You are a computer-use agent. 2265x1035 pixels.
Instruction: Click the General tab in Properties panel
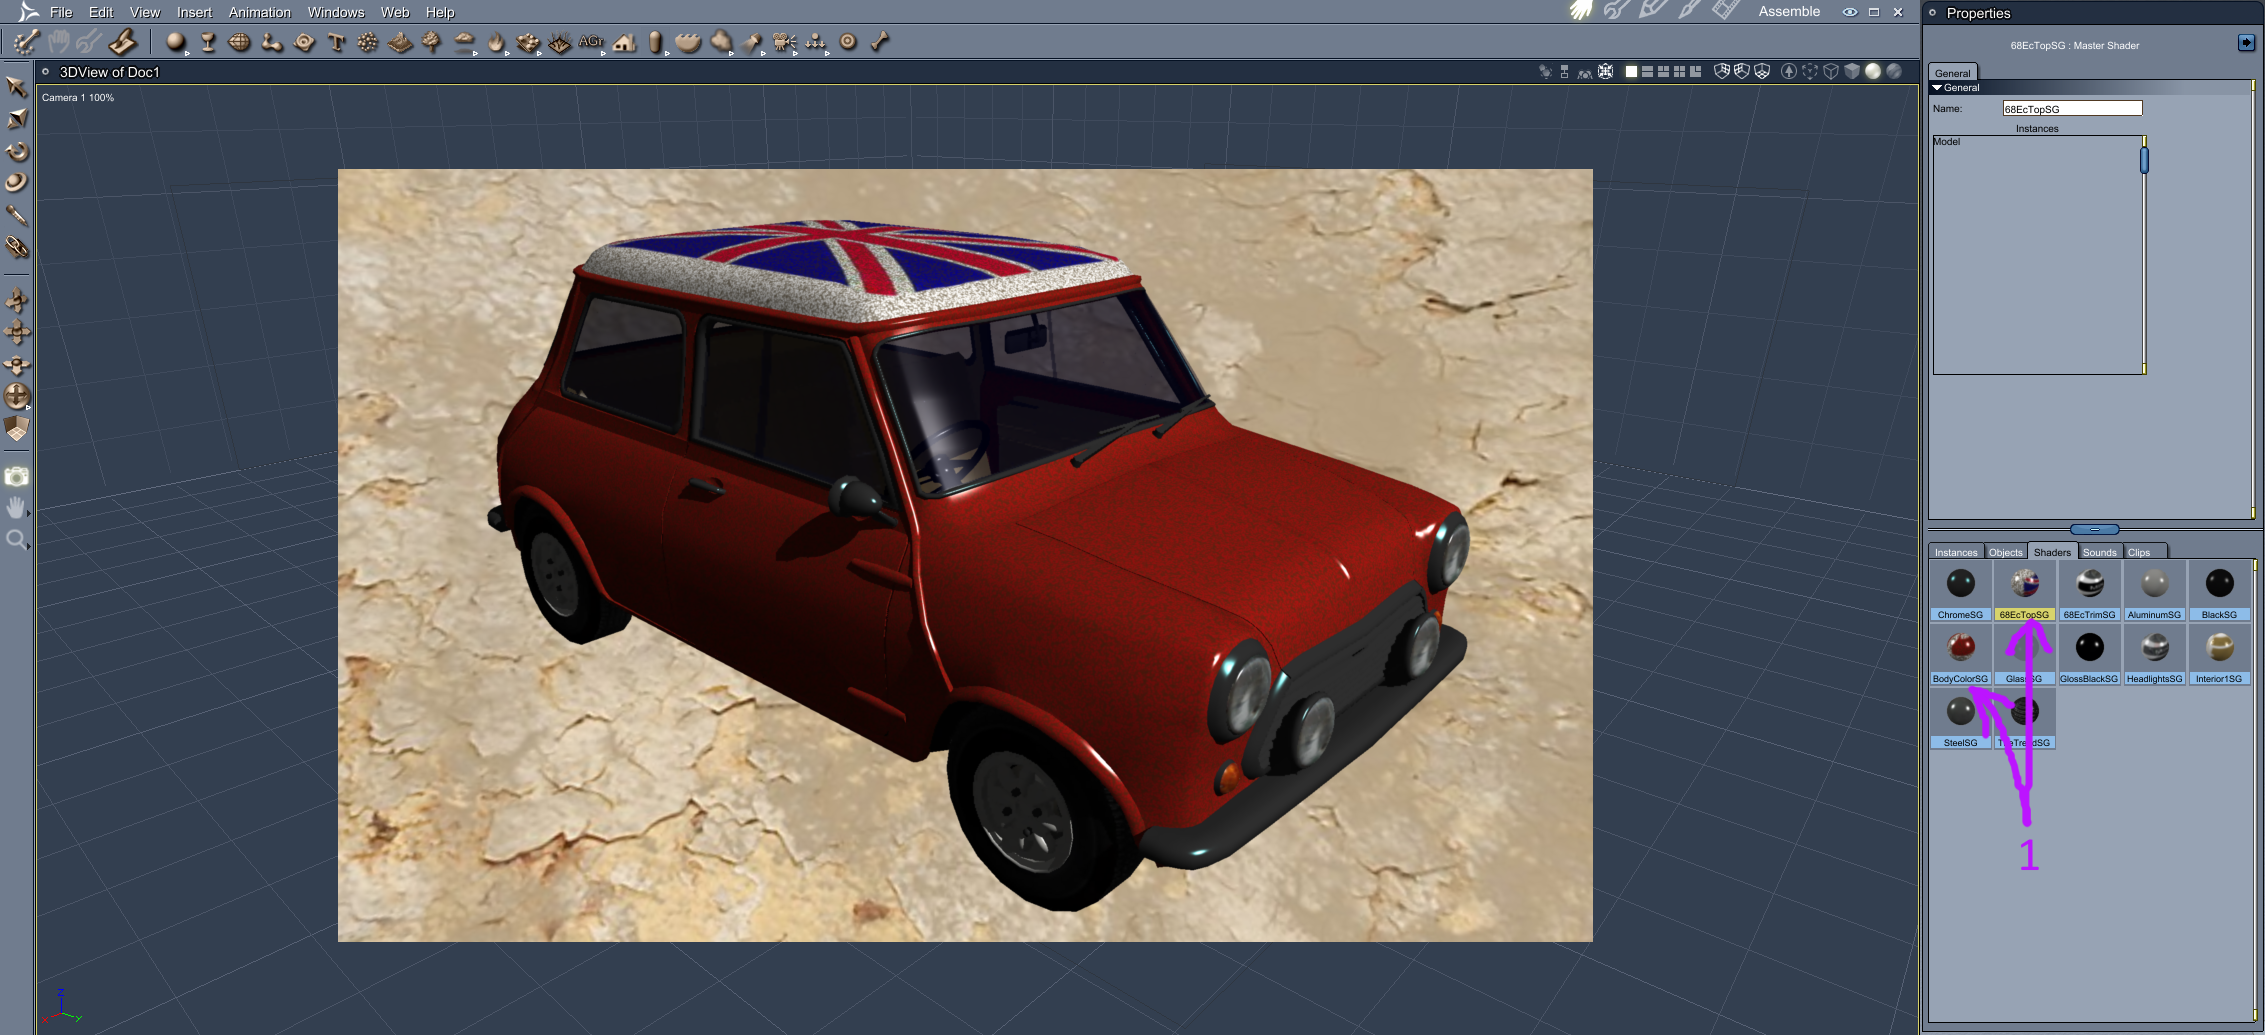point(1952,73)
